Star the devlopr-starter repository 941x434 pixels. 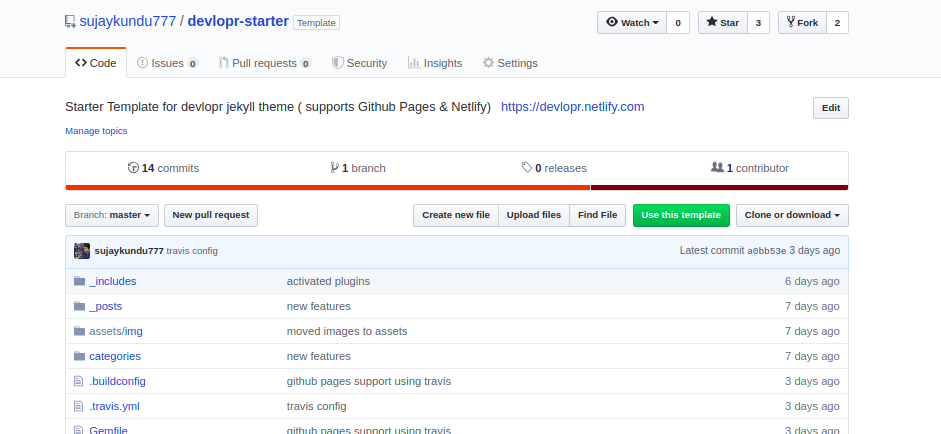coord(720,22)
